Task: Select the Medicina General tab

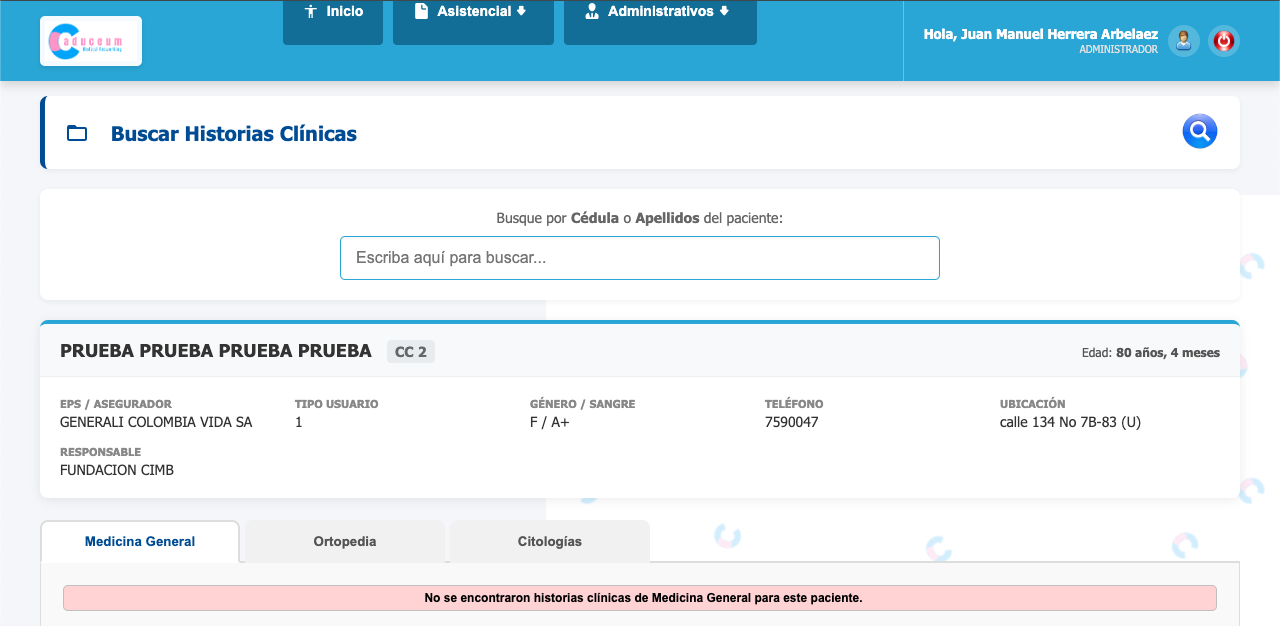Action: coord(140,542)
